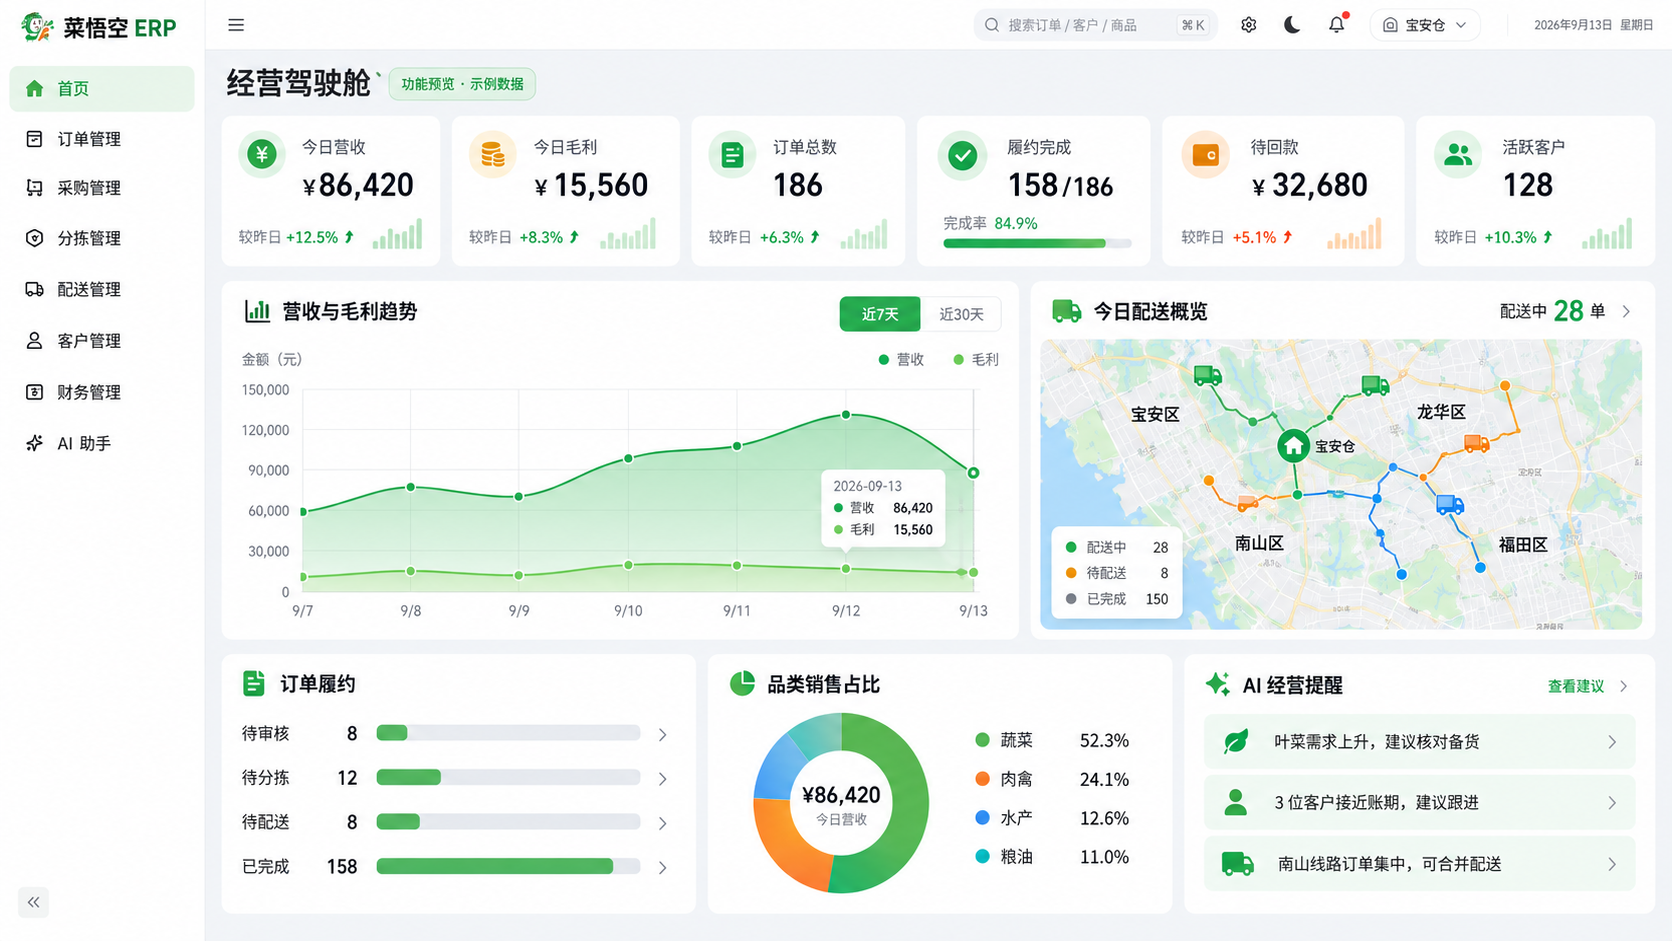Click the 待回款 wallet icon
Viewport: 1672px width, 941px height.
[x=1205, y=155]
